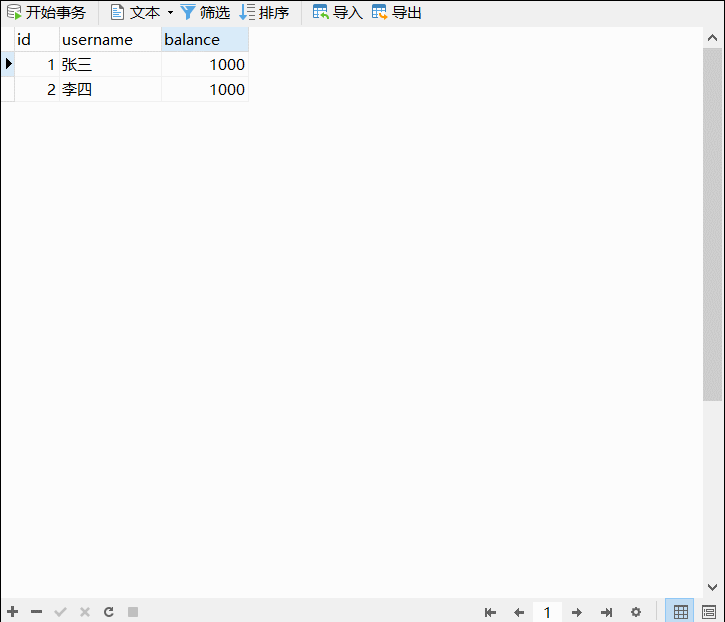Viewport: 725px width, 622px height.
Task: Click the scrollbar down arrow
Action: coord(713,587)
